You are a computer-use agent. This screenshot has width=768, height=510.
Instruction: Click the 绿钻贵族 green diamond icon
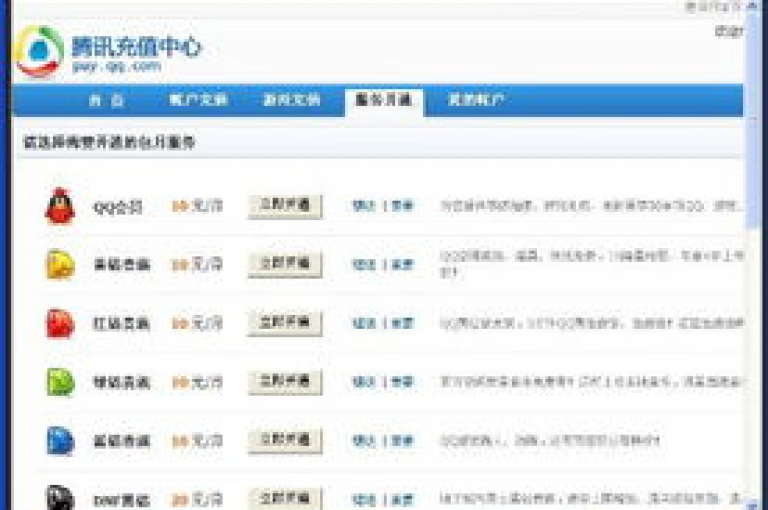[60, 382]
